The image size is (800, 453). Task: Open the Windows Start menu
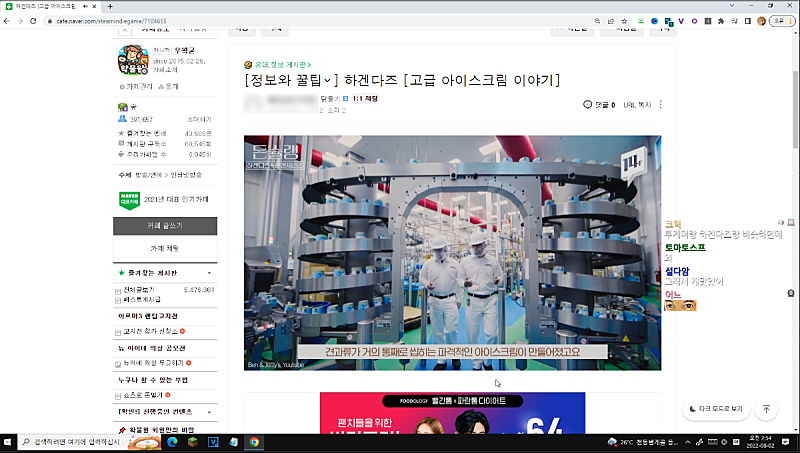coord(7,442)
